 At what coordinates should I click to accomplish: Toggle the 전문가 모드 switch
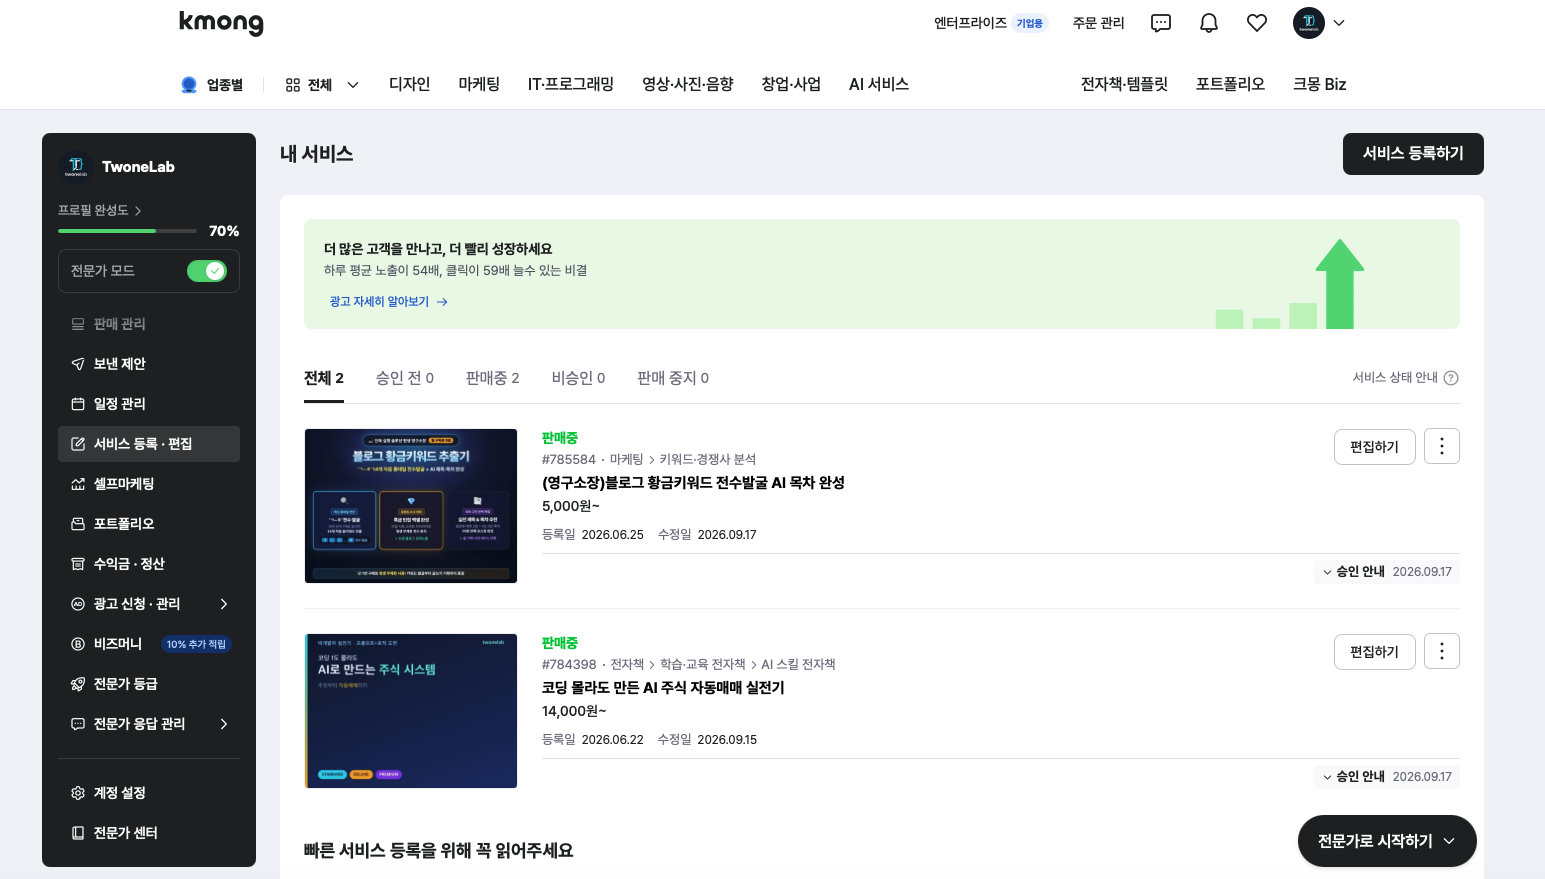(x=207, y=271)
